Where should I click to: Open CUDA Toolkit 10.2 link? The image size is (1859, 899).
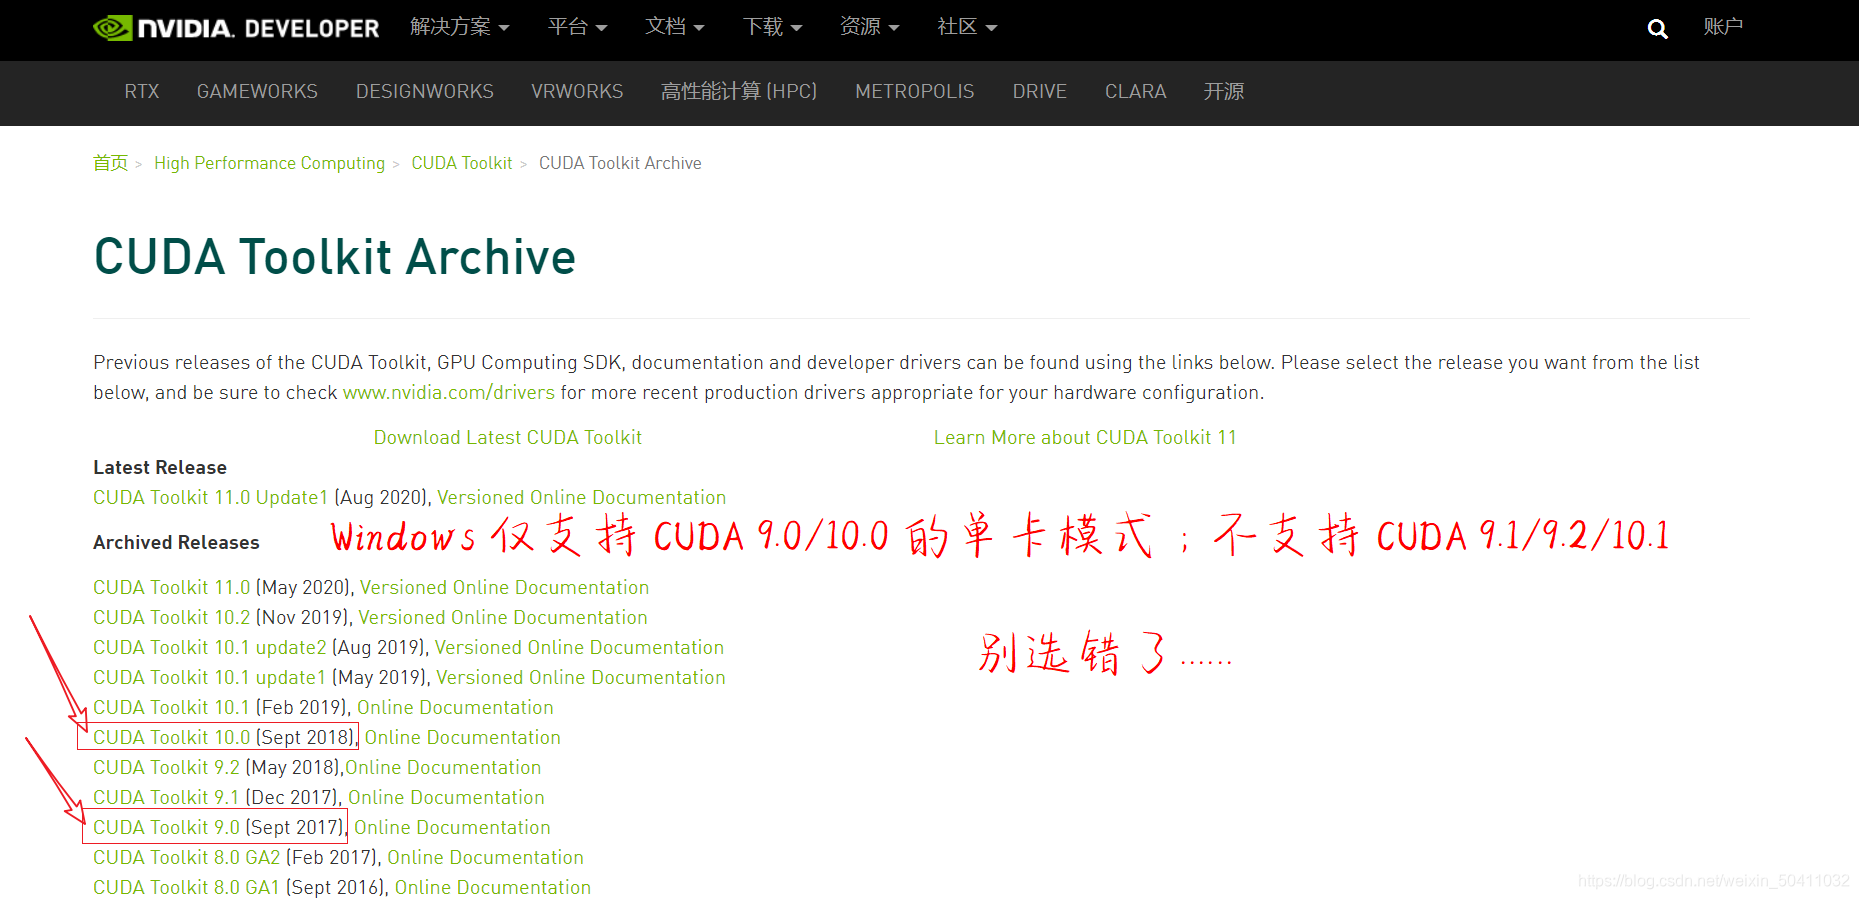[172, 617]
